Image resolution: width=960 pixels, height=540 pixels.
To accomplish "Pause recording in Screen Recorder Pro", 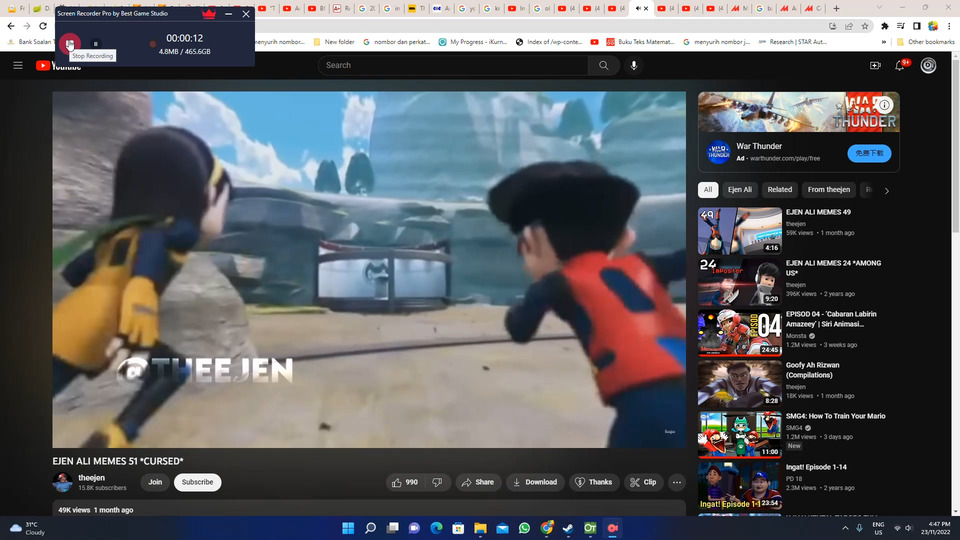I will click(x=96, y=43).
